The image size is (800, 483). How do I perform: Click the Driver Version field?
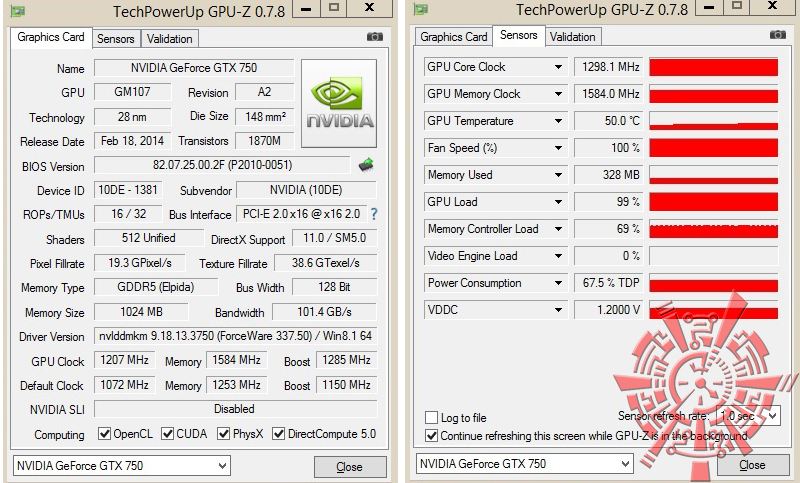(235, 336)
